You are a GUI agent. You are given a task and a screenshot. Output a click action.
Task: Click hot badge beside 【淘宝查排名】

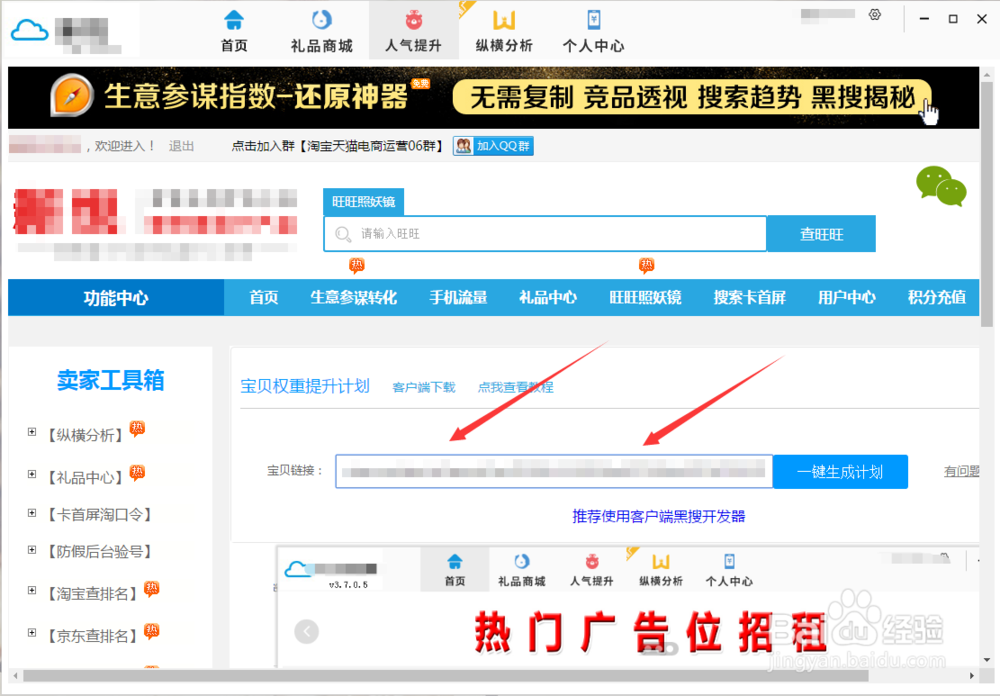[x=151, y=589]
